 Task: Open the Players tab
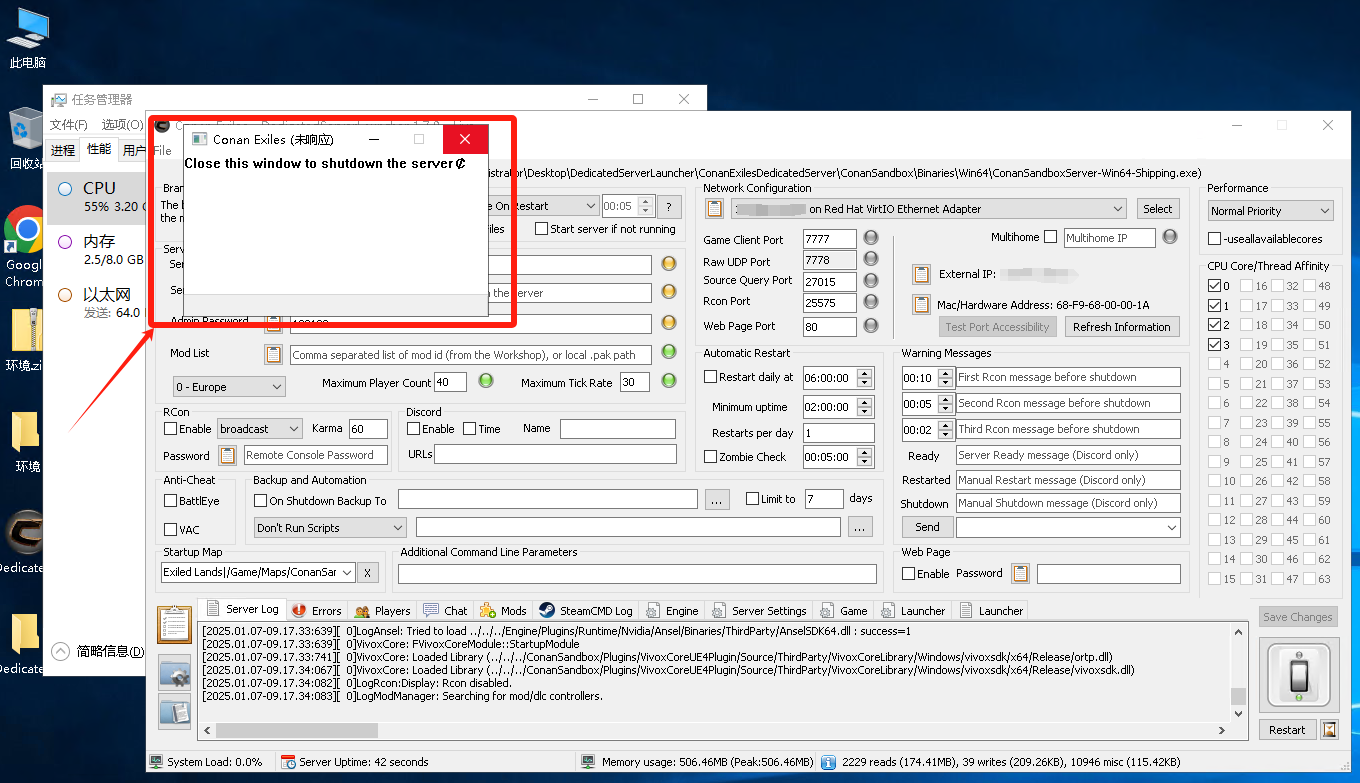point(381,611)
